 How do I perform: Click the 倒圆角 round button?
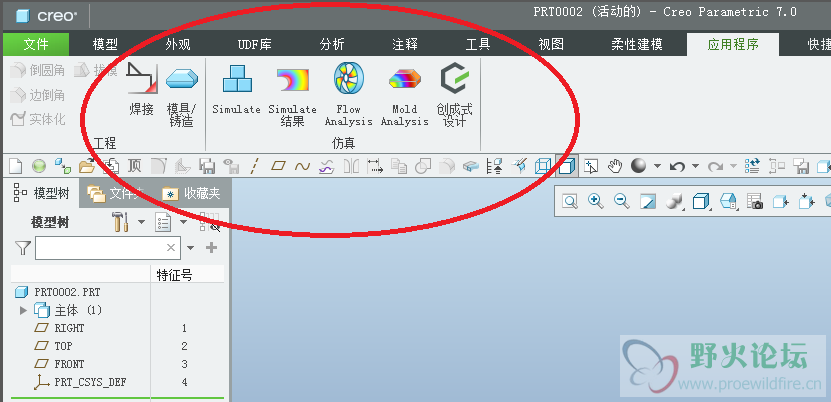(38, 70)
